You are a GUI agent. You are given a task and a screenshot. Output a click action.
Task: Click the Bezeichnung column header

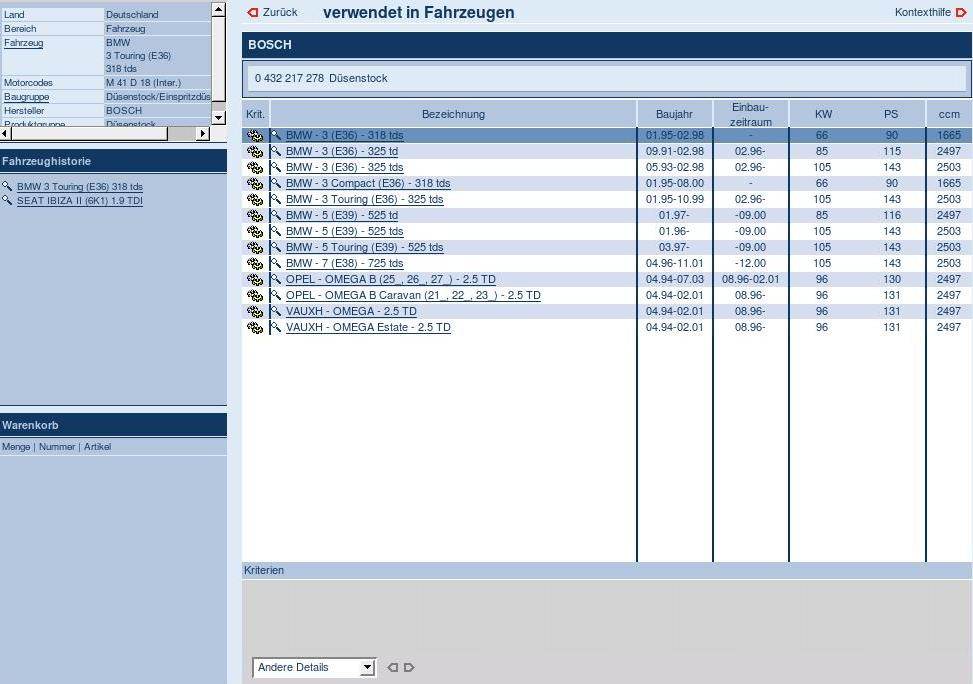[x=454, y=114]
